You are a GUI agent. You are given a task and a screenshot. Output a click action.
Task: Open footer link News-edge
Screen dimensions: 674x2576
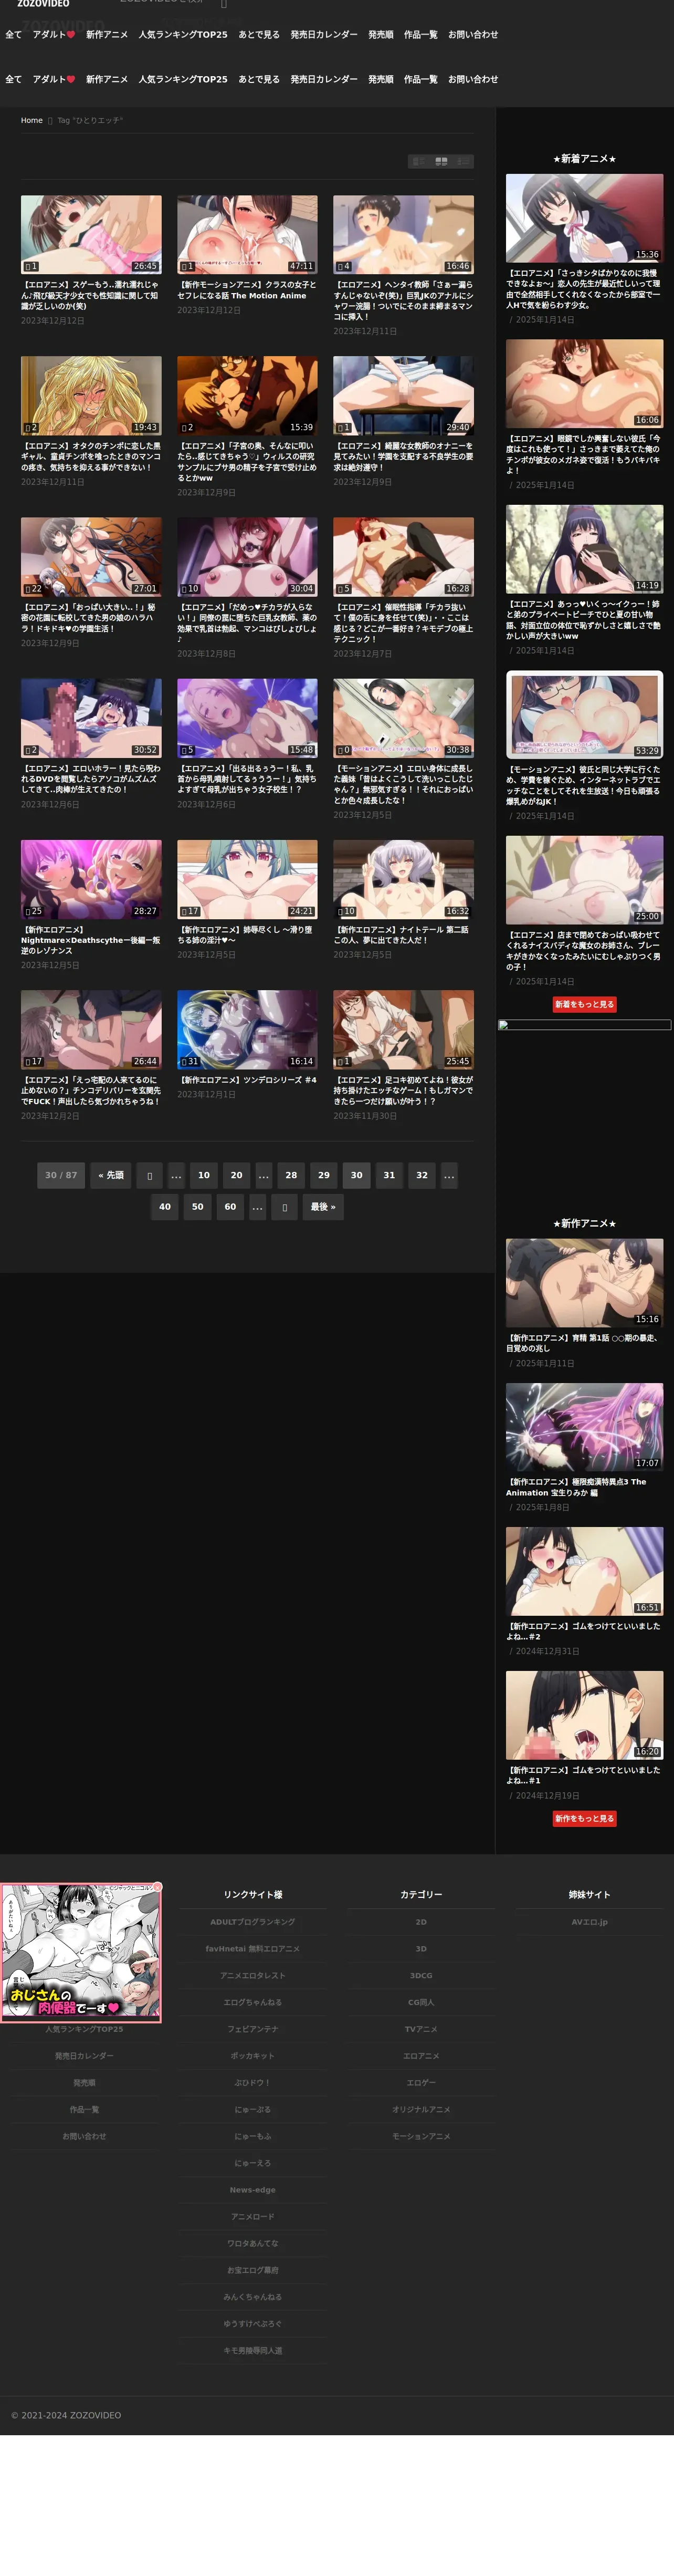[x=253, y=2190]
